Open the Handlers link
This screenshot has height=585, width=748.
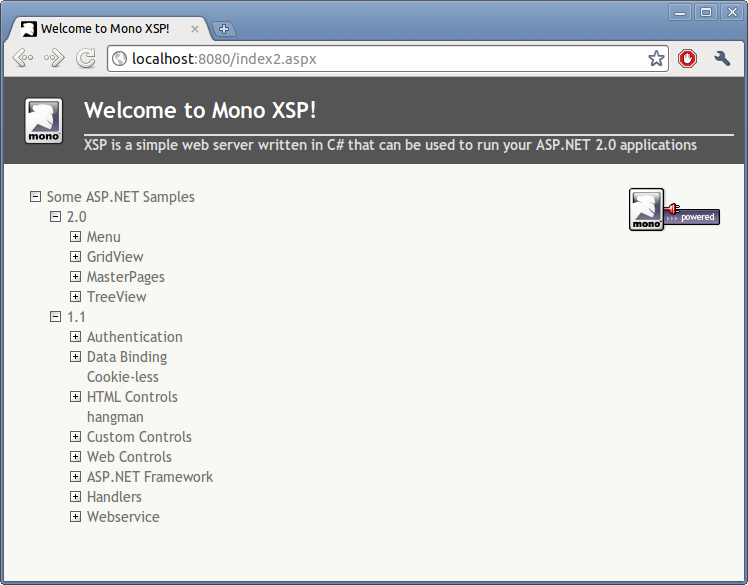(114, 497)
